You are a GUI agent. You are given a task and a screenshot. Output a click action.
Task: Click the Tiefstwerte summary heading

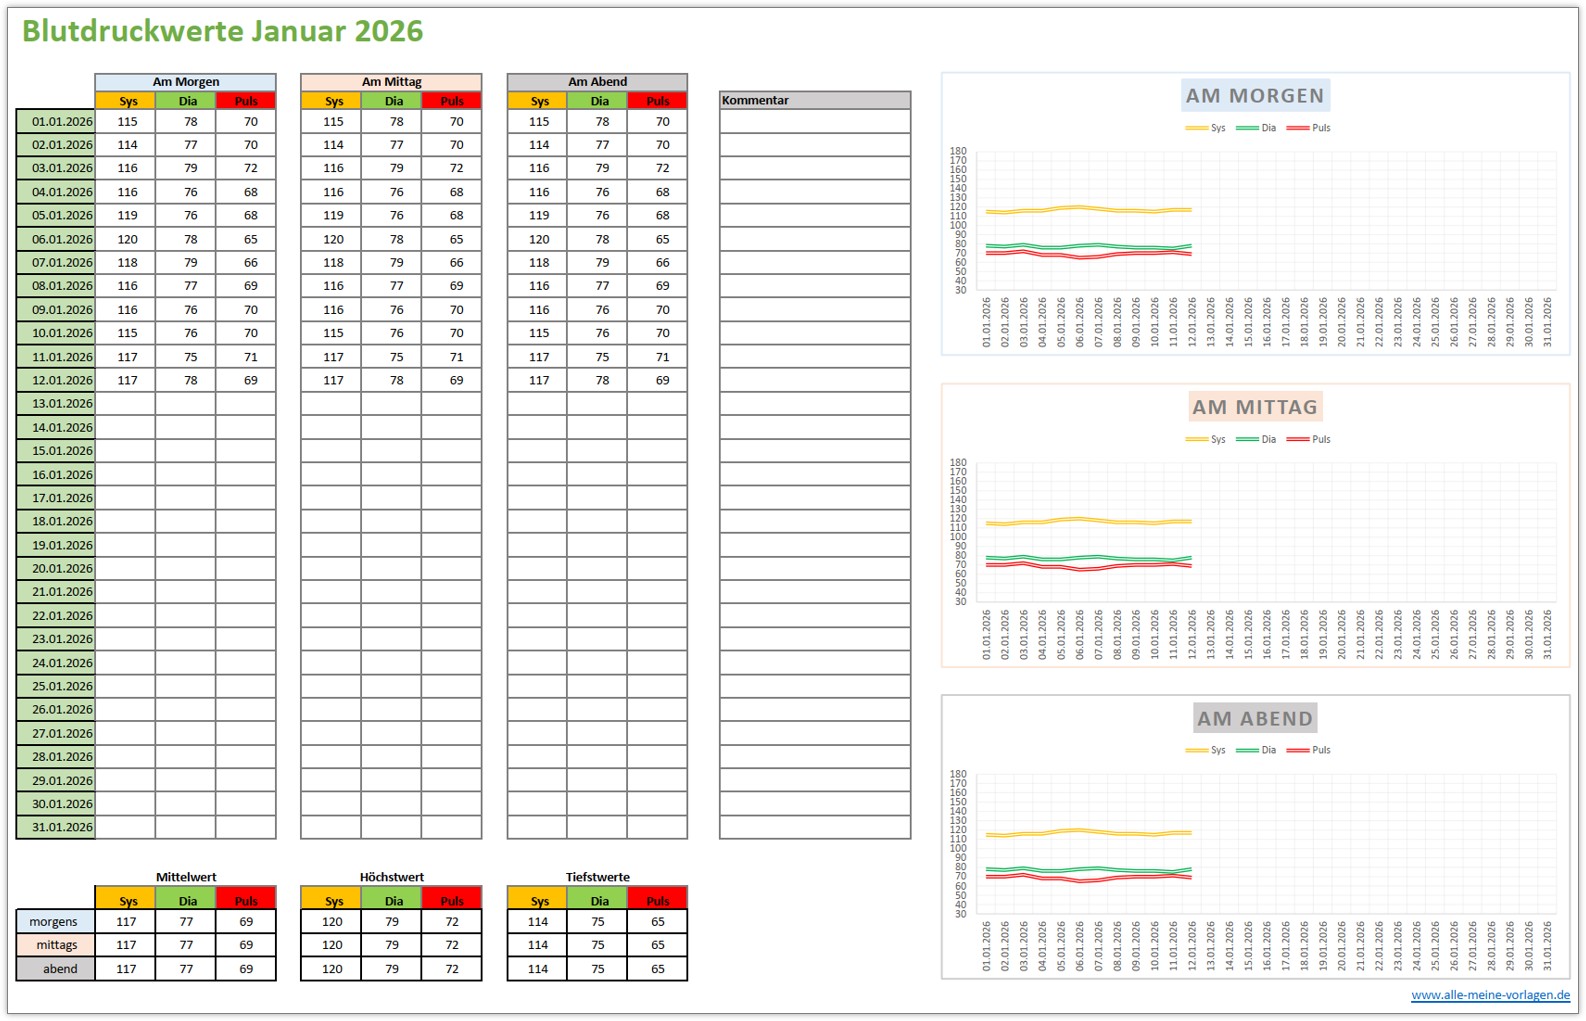tap(597, 877)
